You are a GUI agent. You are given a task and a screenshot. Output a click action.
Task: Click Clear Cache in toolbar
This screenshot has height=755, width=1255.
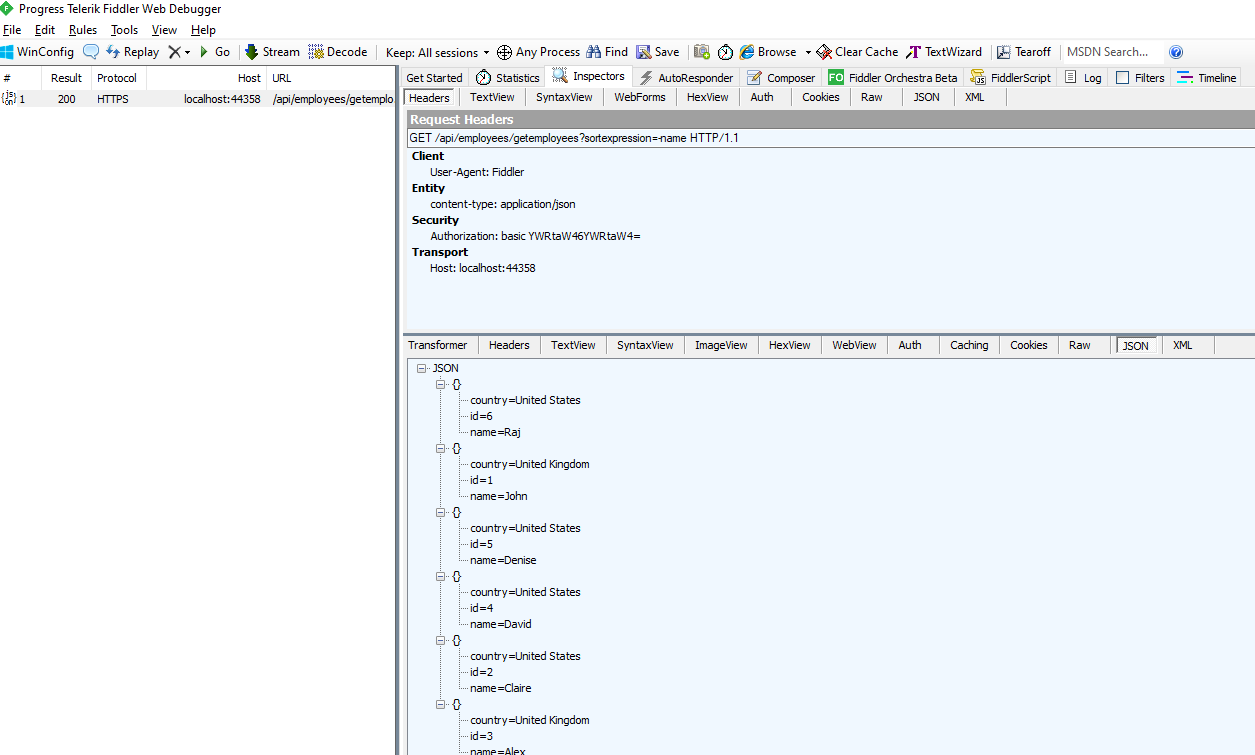857,52
